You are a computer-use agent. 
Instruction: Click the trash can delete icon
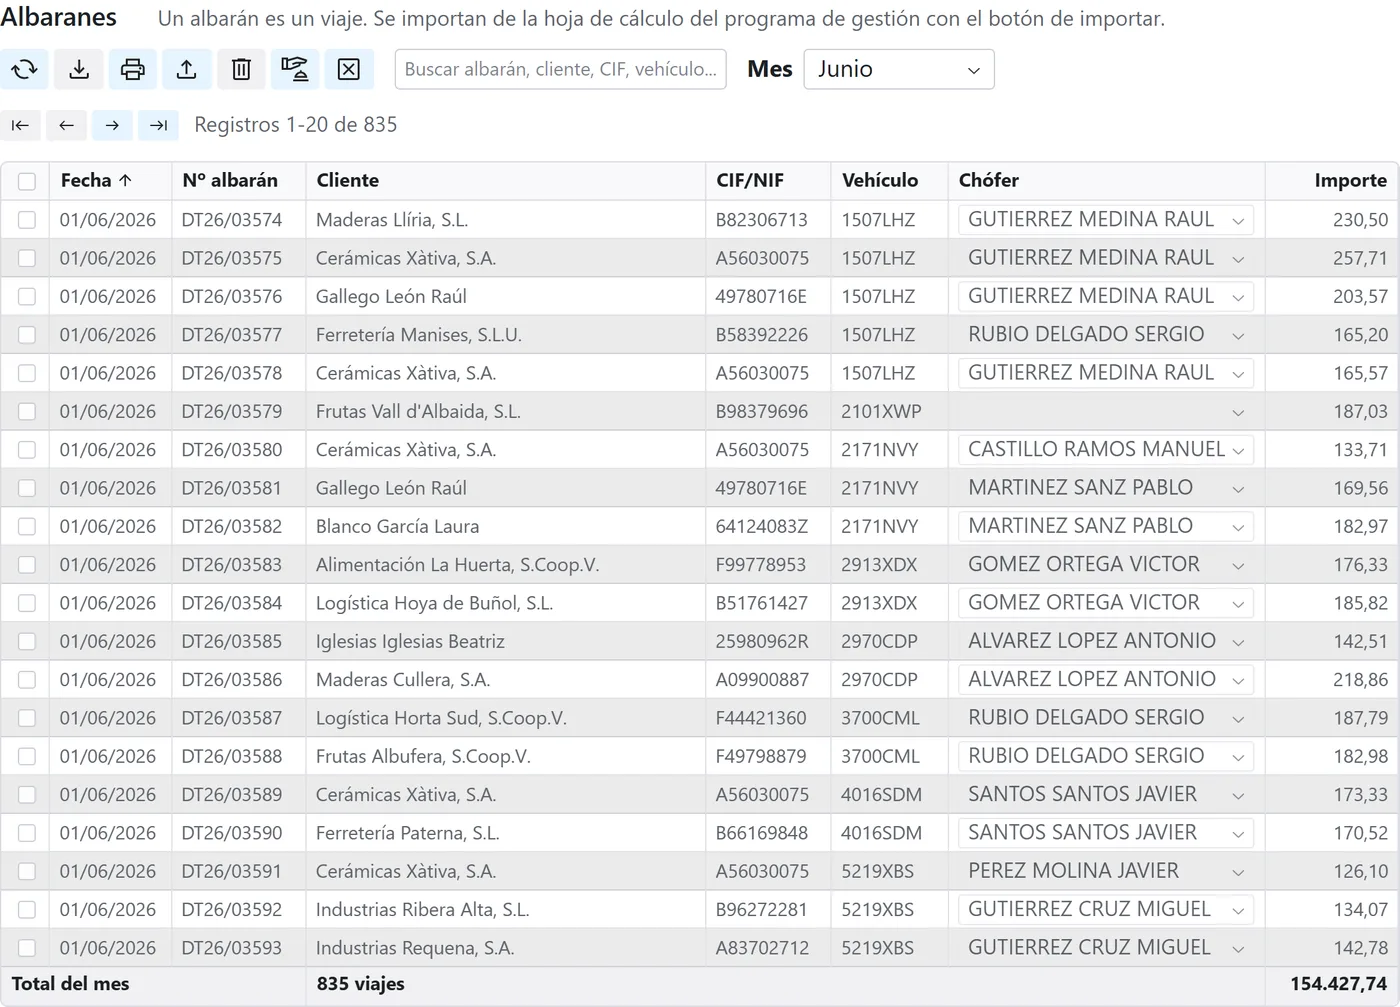pyautogui.click(x=241, y=69)
